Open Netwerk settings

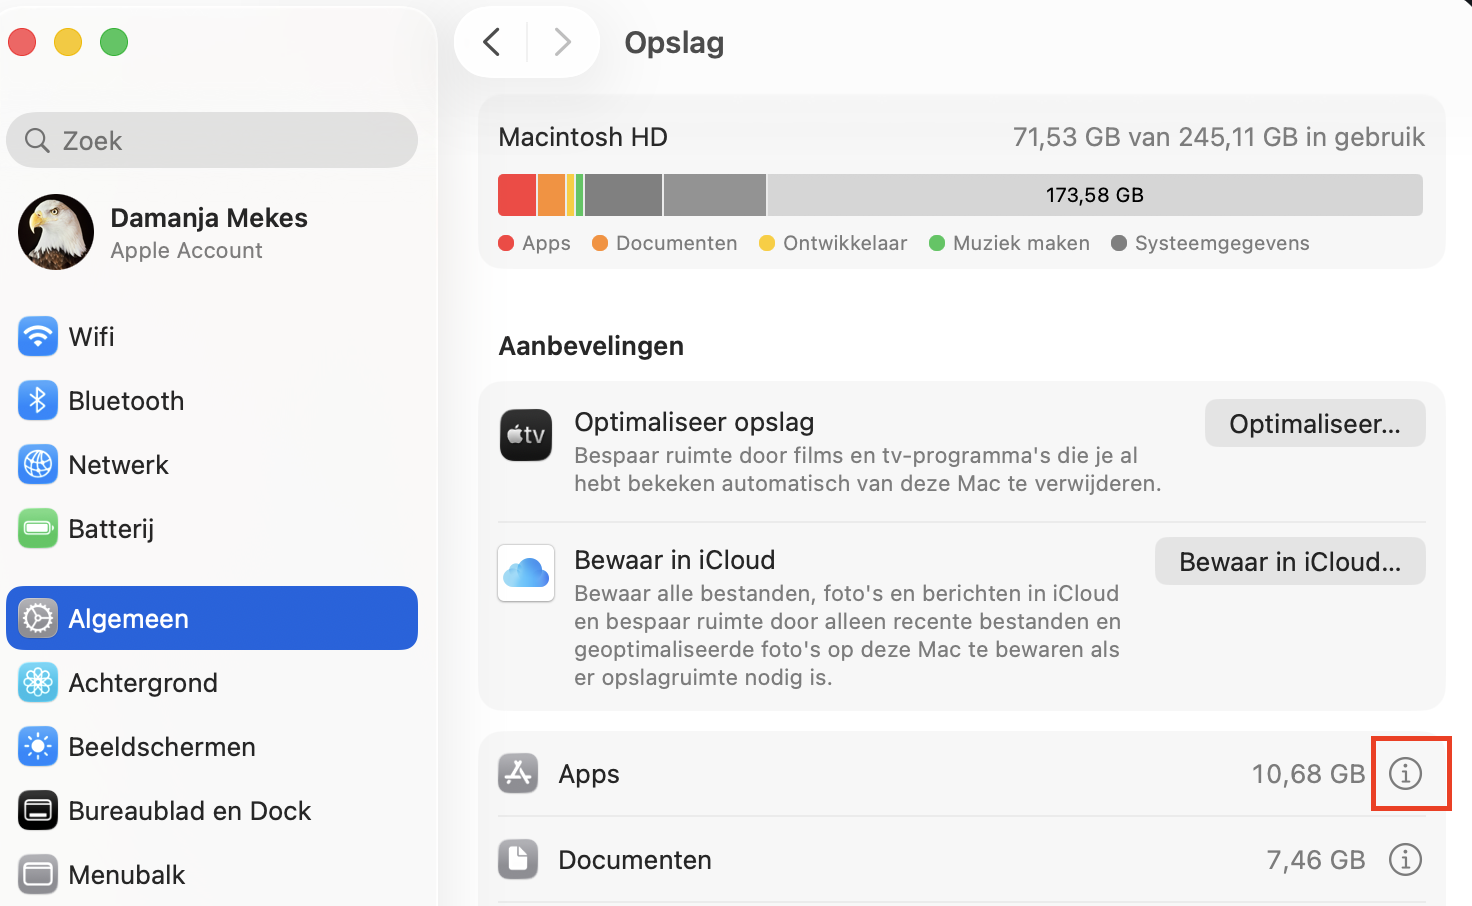(118, 464)
